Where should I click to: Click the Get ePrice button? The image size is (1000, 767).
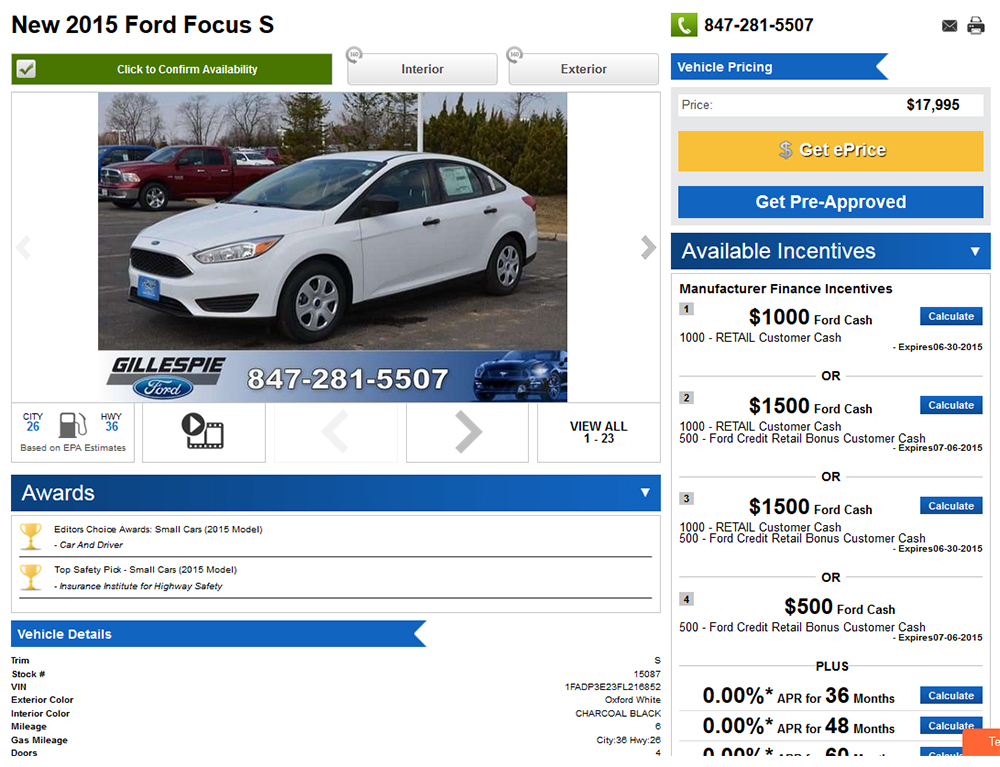point(830,151)
